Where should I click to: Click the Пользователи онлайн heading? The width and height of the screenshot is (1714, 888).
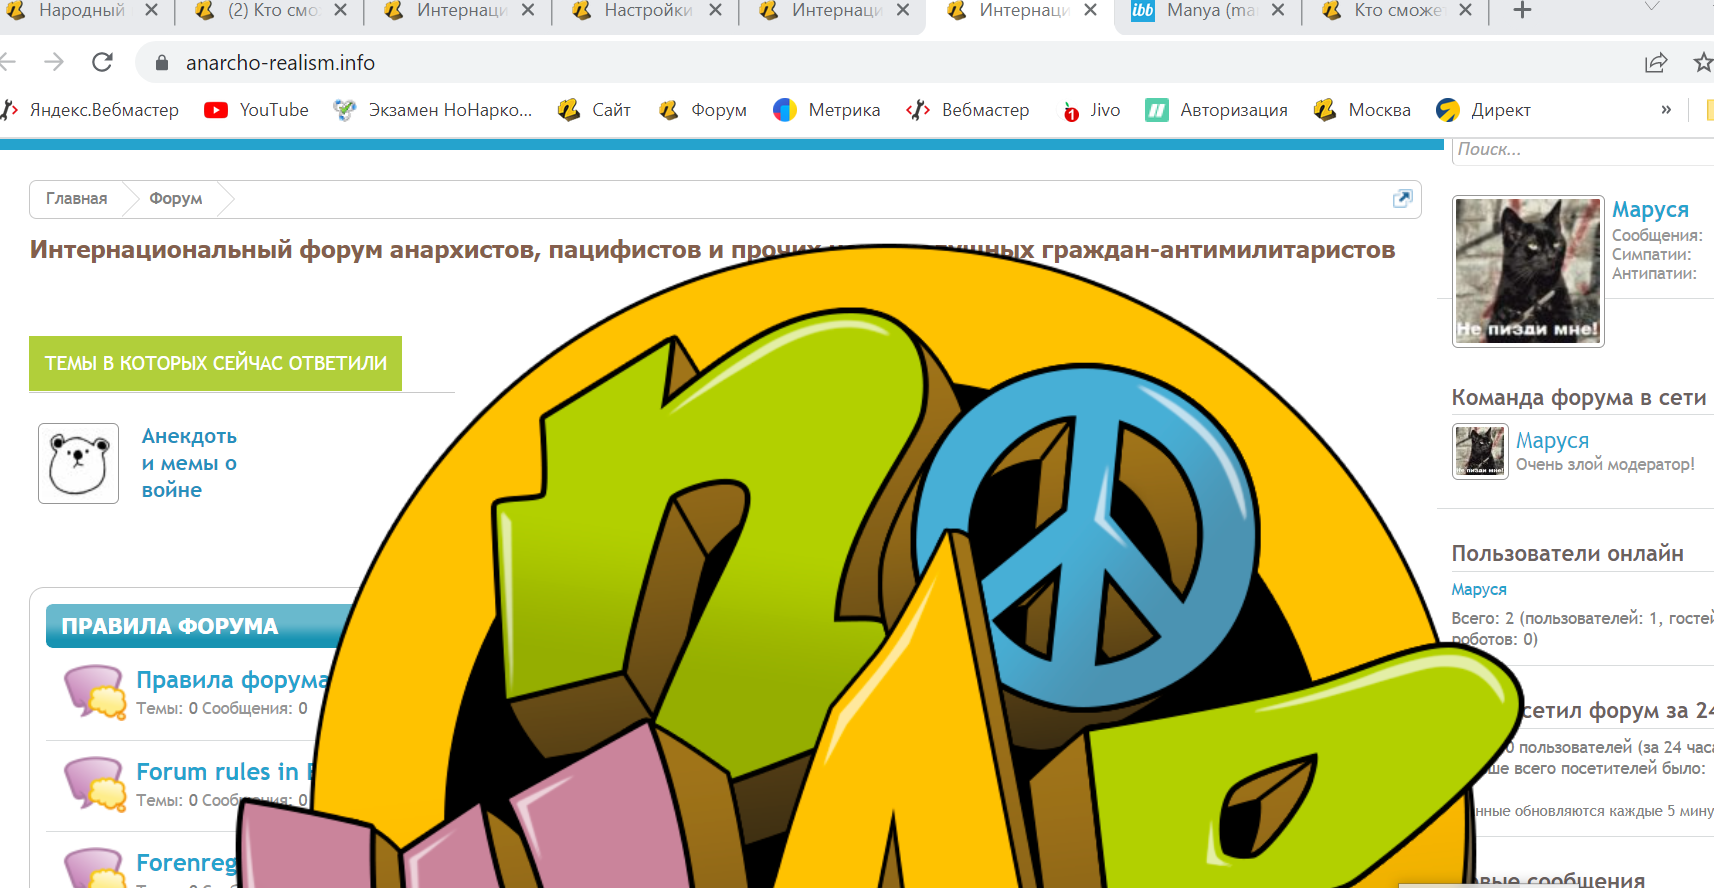click(x=1568, y=554)
